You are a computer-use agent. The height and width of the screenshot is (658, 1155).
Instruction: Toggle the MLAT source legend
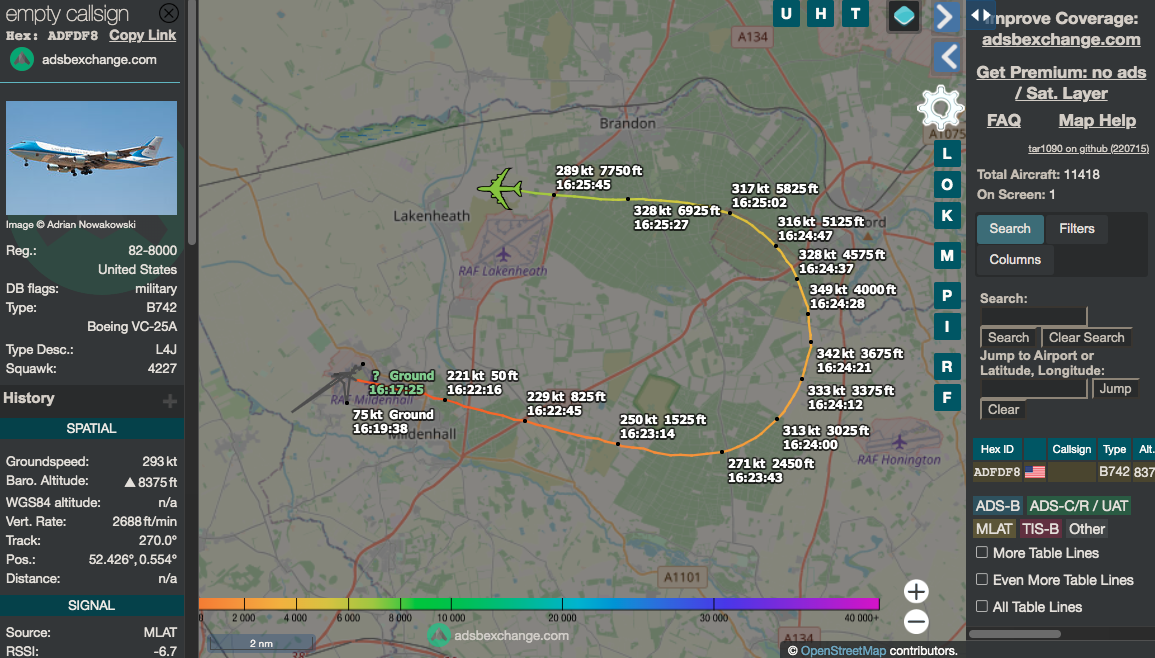[994, 529]
